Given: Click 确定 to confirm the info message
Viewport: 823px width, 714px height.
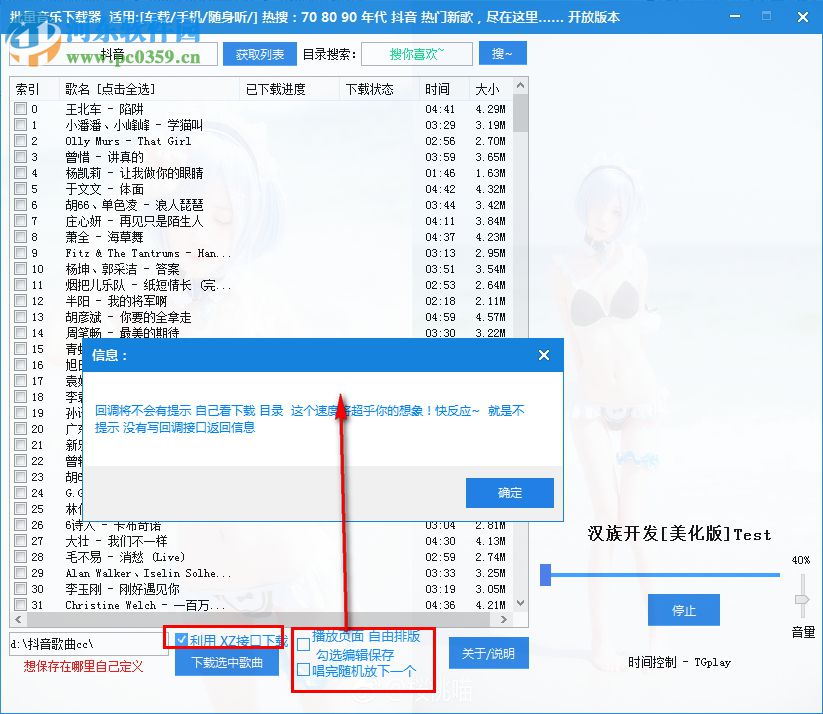Looking at the screenshot, I should (x=509, y=493).
